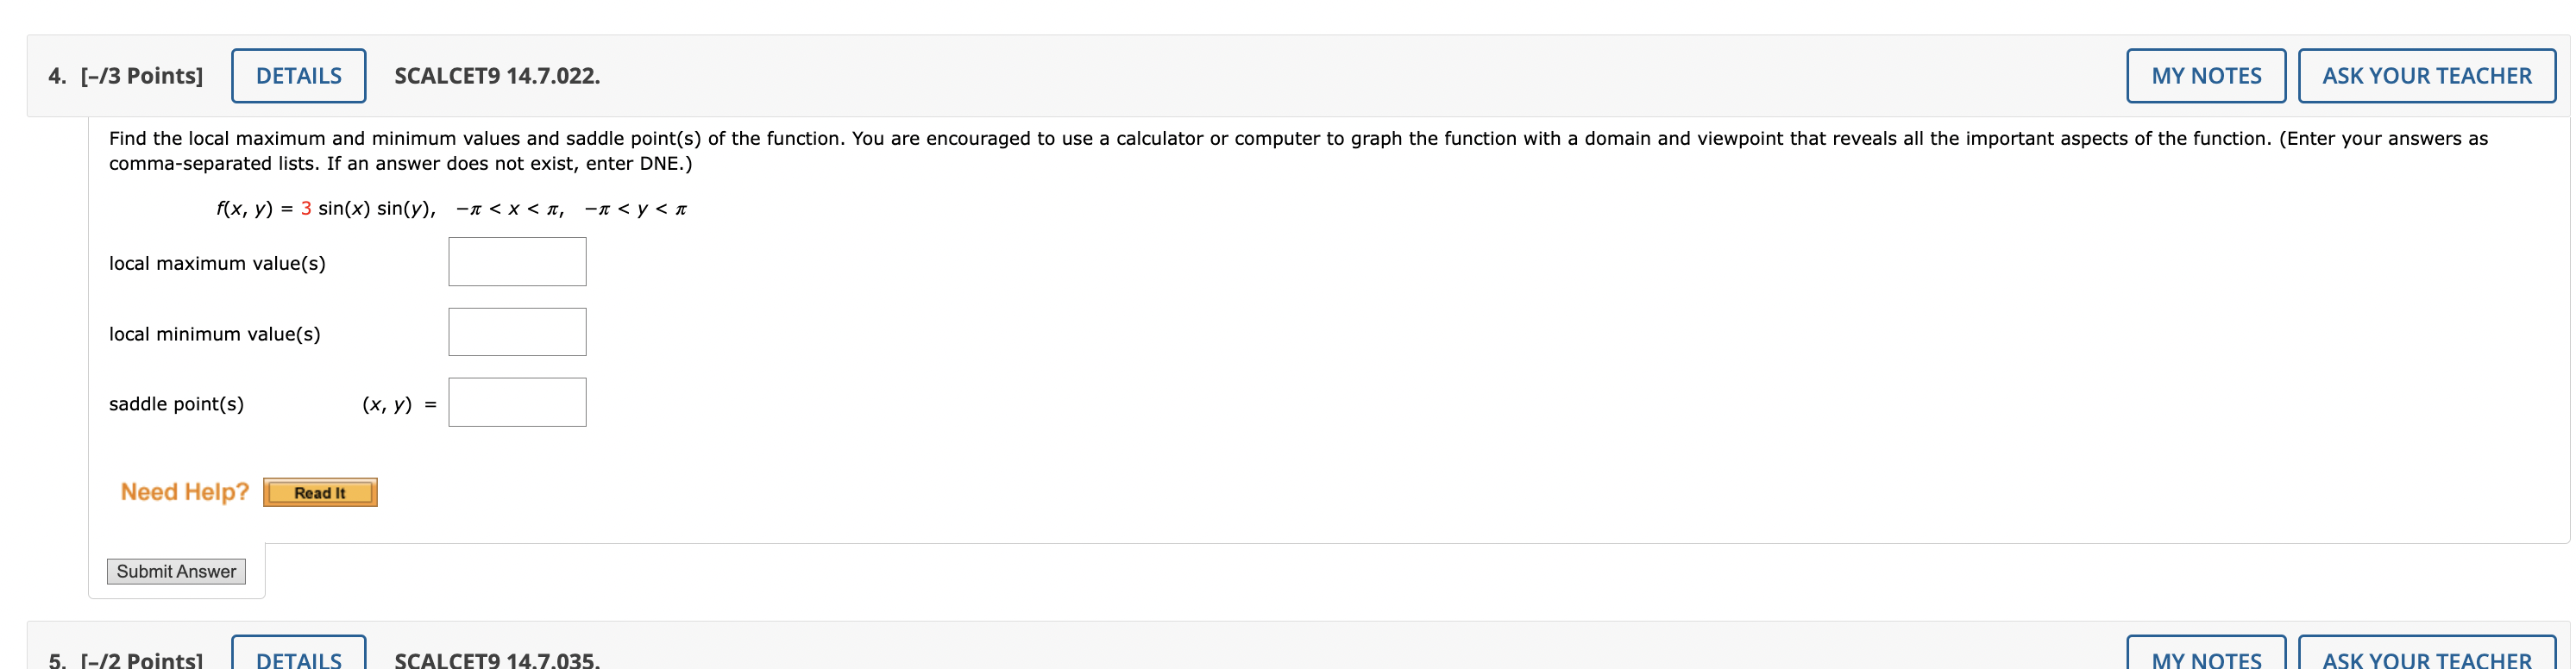Click the saddle point(s) answer box
Screen dimensions: 2576x669
point(516,401)
